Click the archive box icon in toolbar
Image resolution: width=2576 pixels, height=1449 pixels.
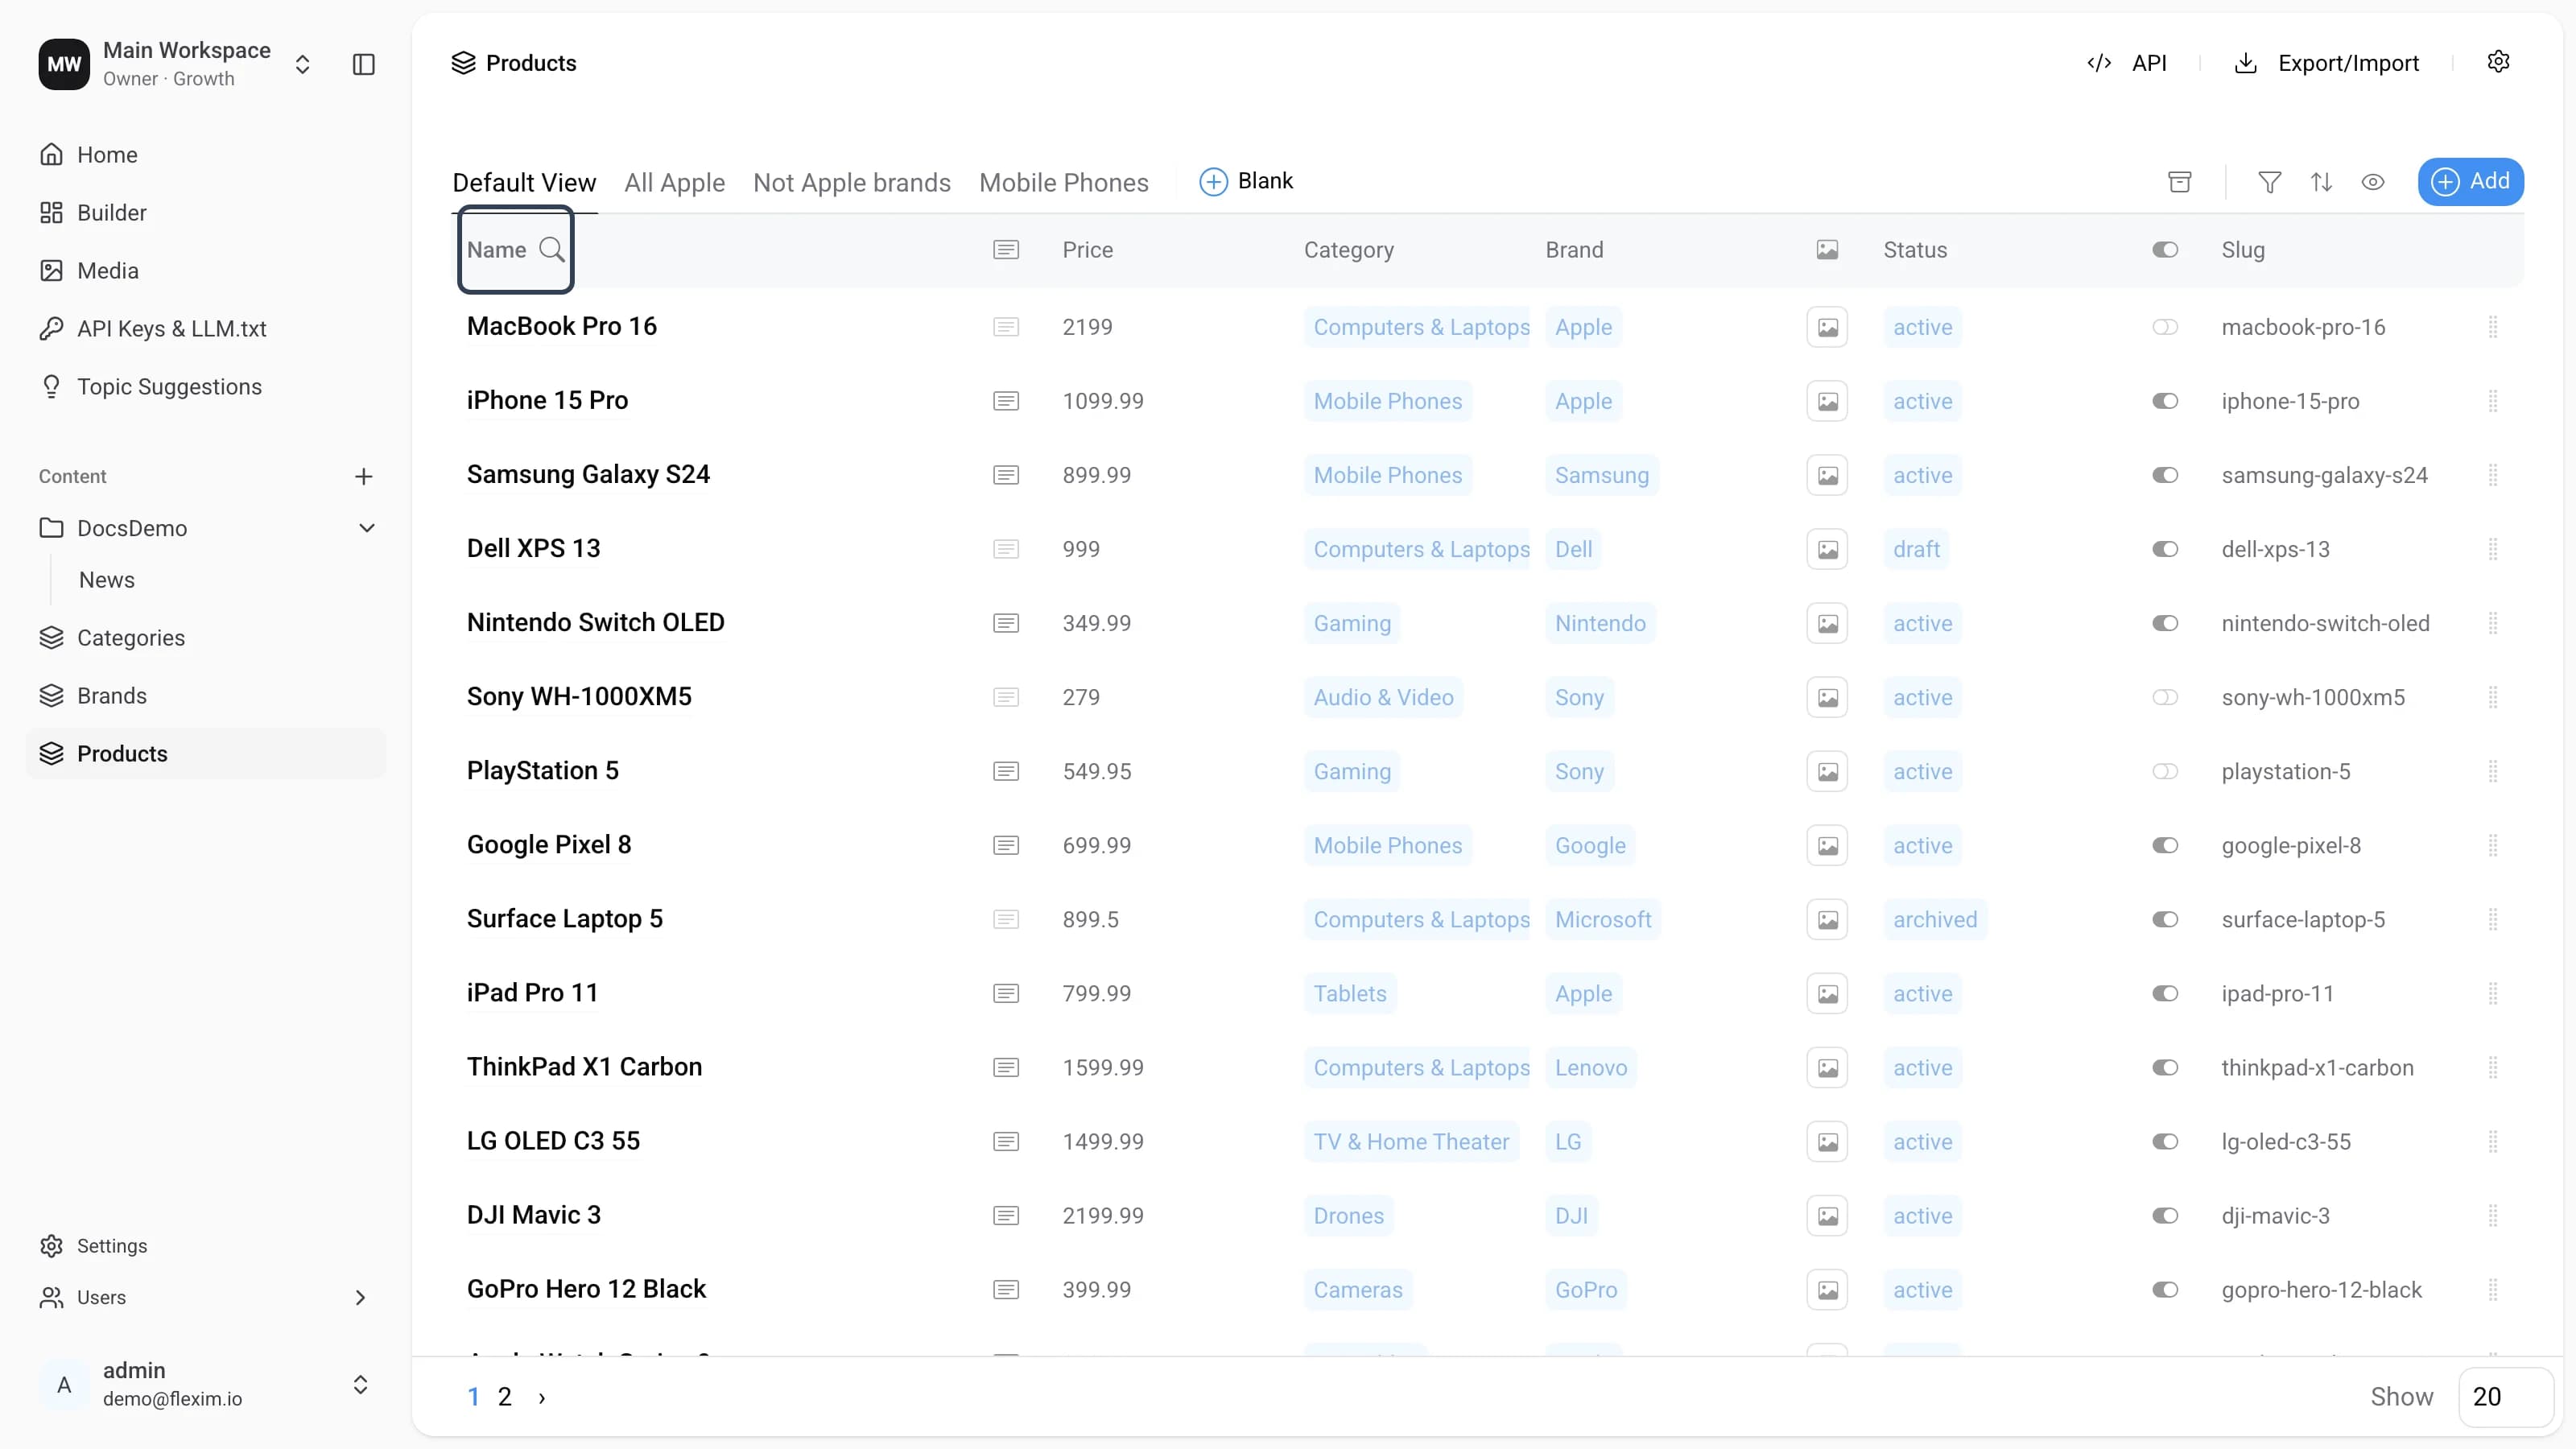click(2180, 181)
